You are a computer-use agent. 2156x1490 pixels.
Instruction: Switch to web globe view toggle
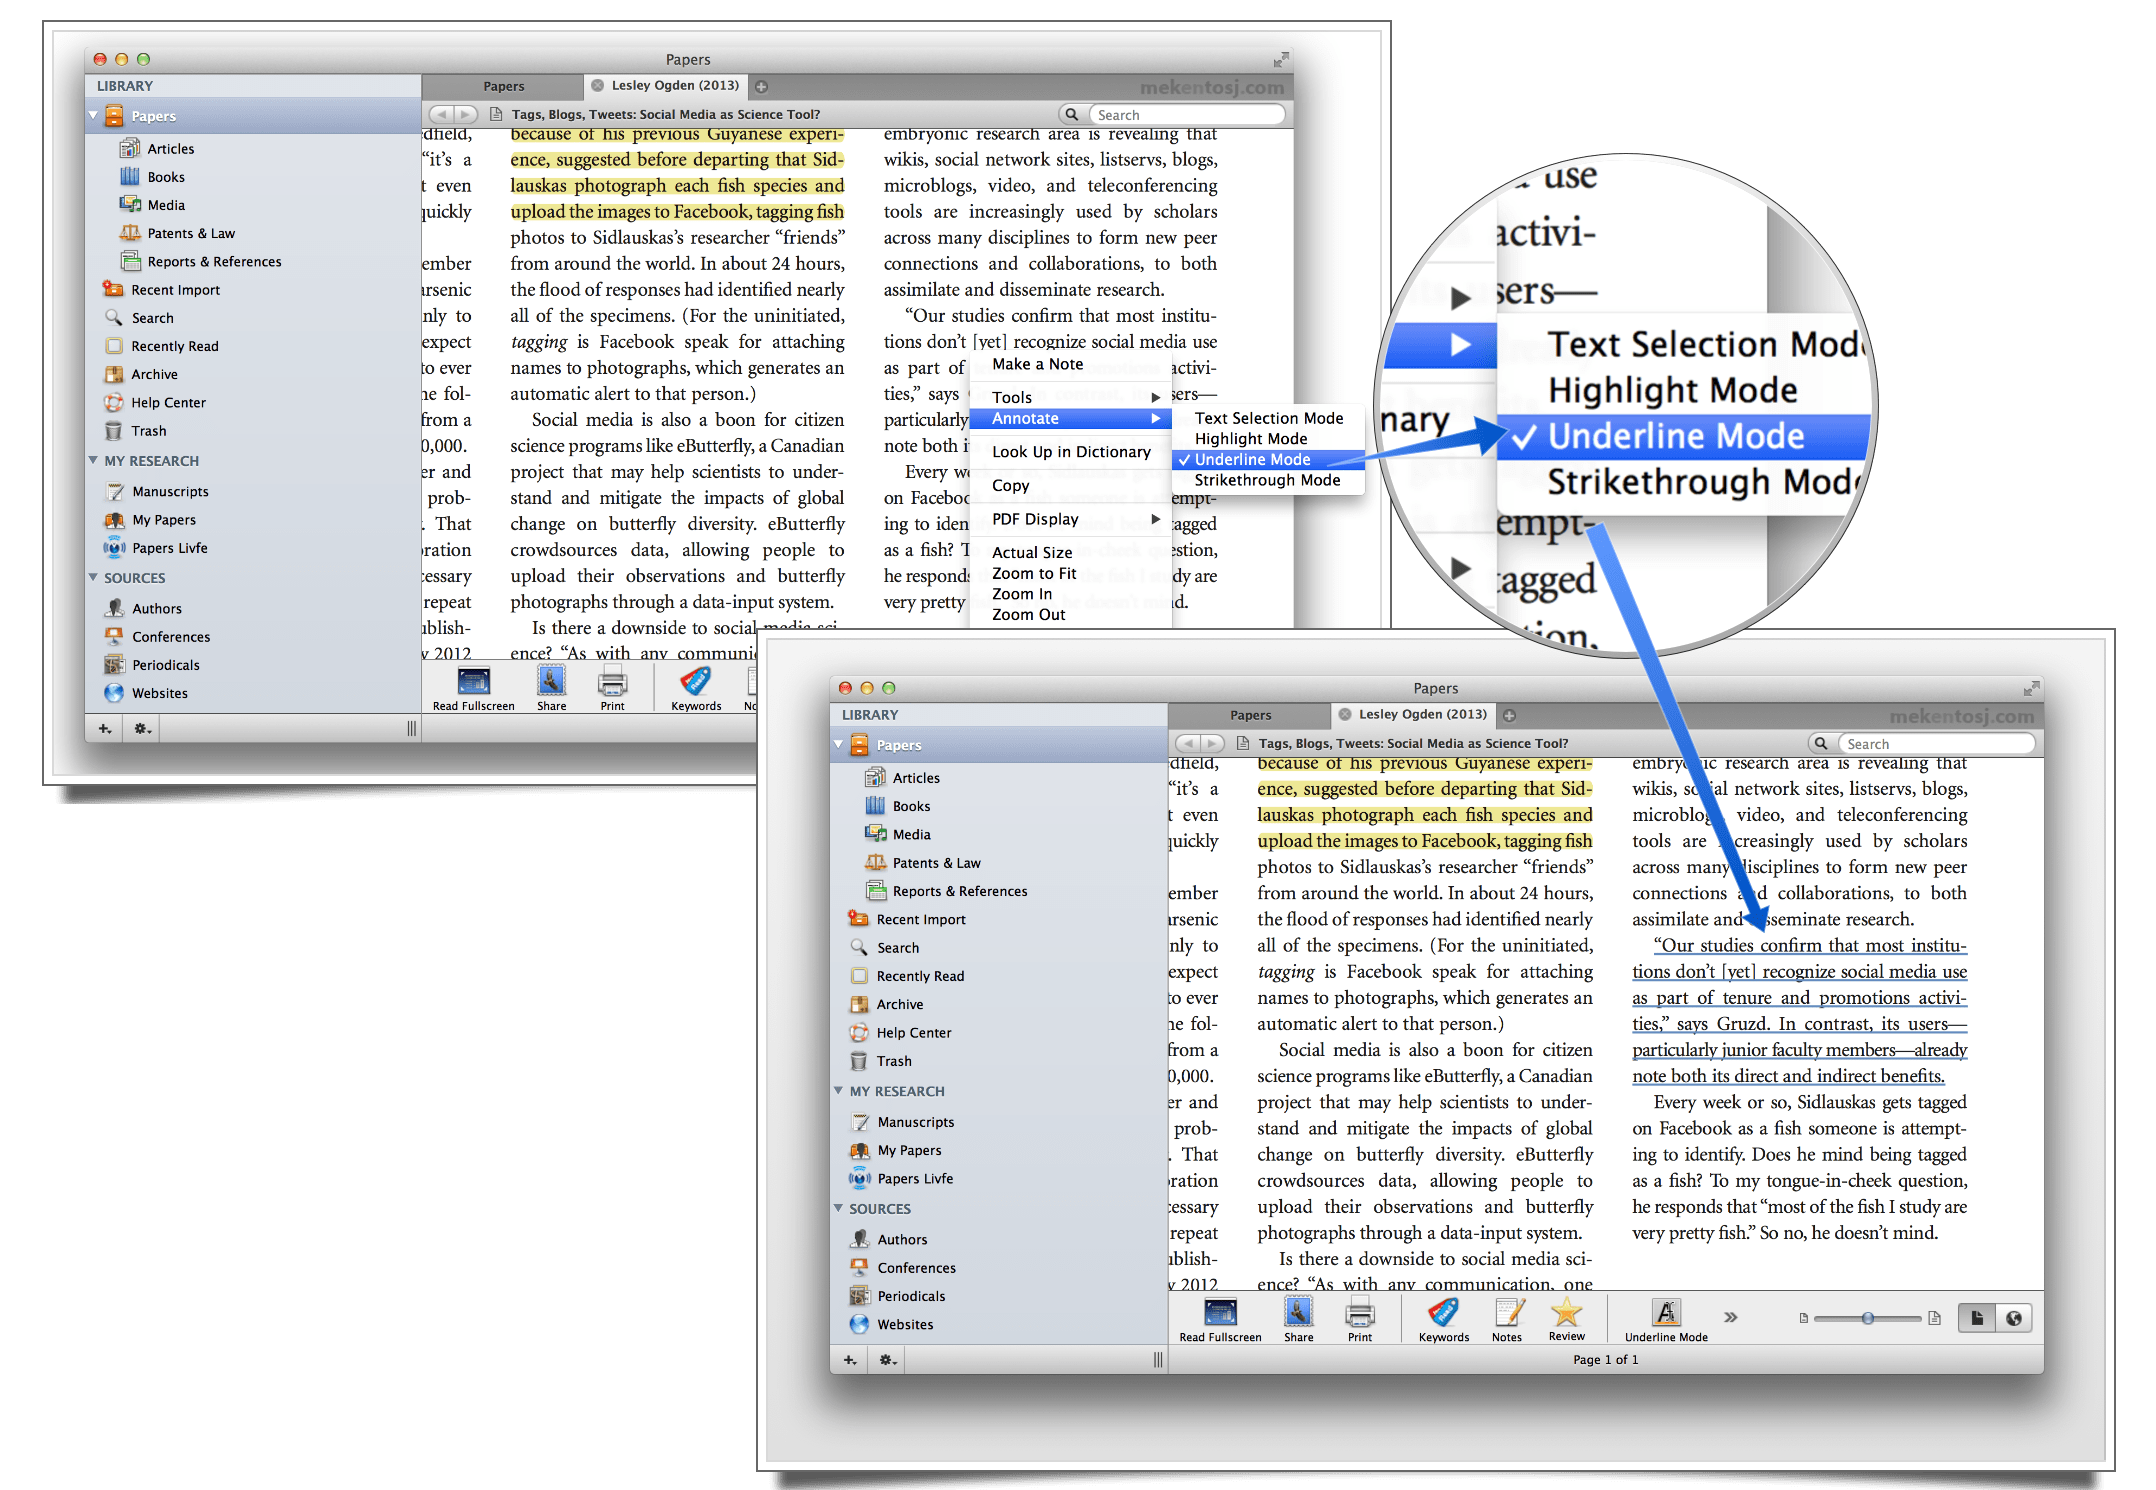click(2013, 1317)
